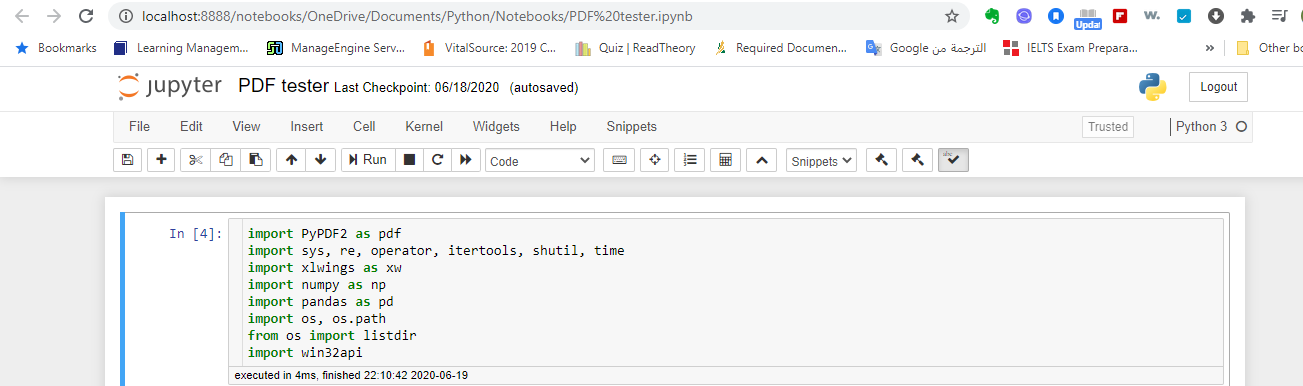Restart kernel and run all cells

tap(465, 160)
